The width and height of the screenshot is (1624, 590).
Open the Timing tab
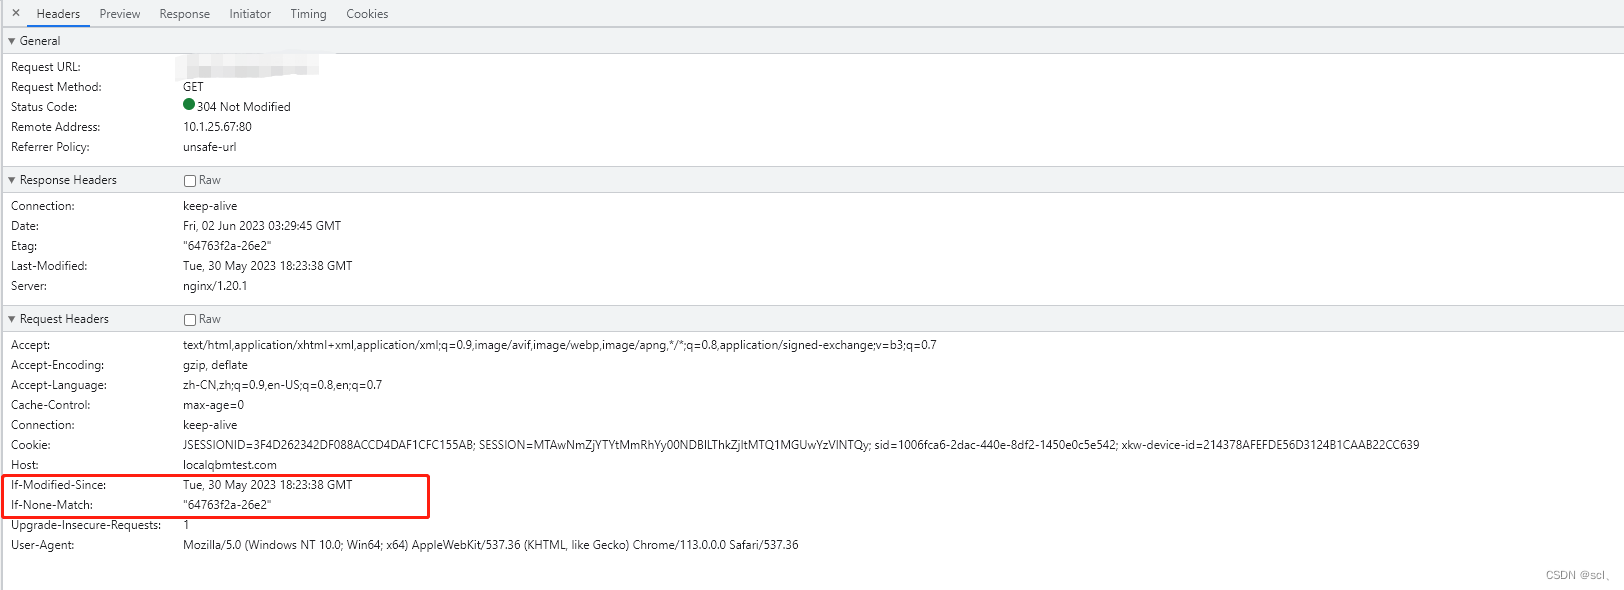[308, 14]
